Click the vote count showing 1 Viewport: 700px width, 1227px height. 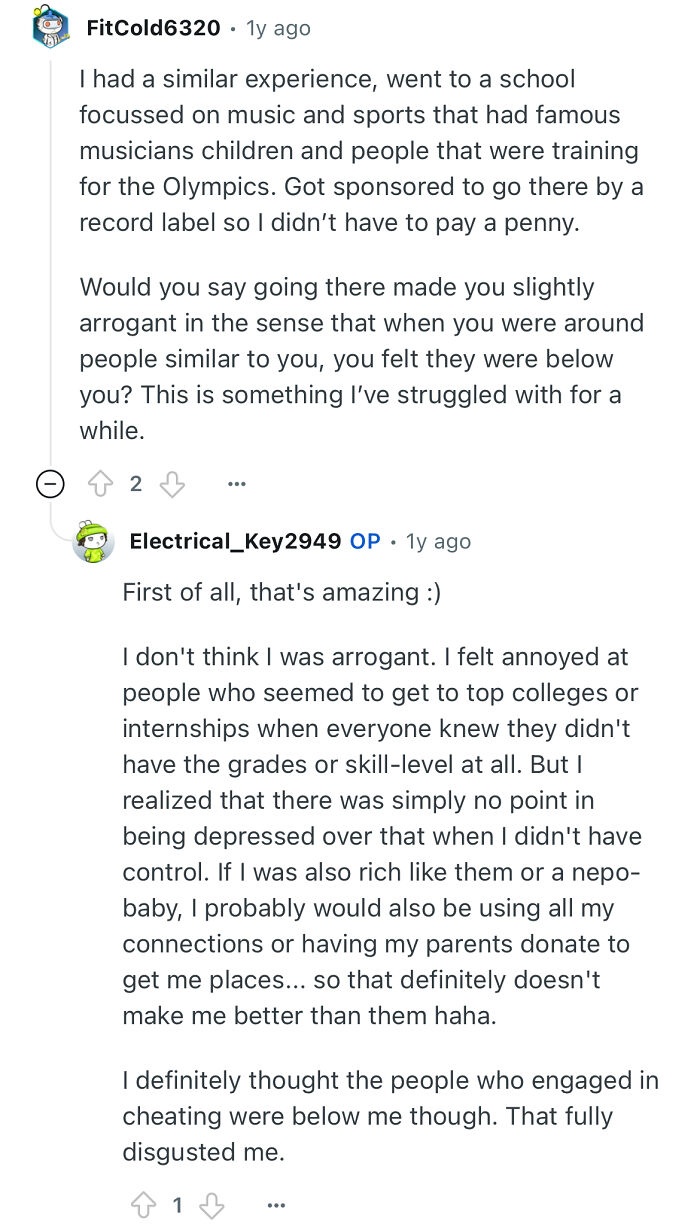(x=177, y=1205)
